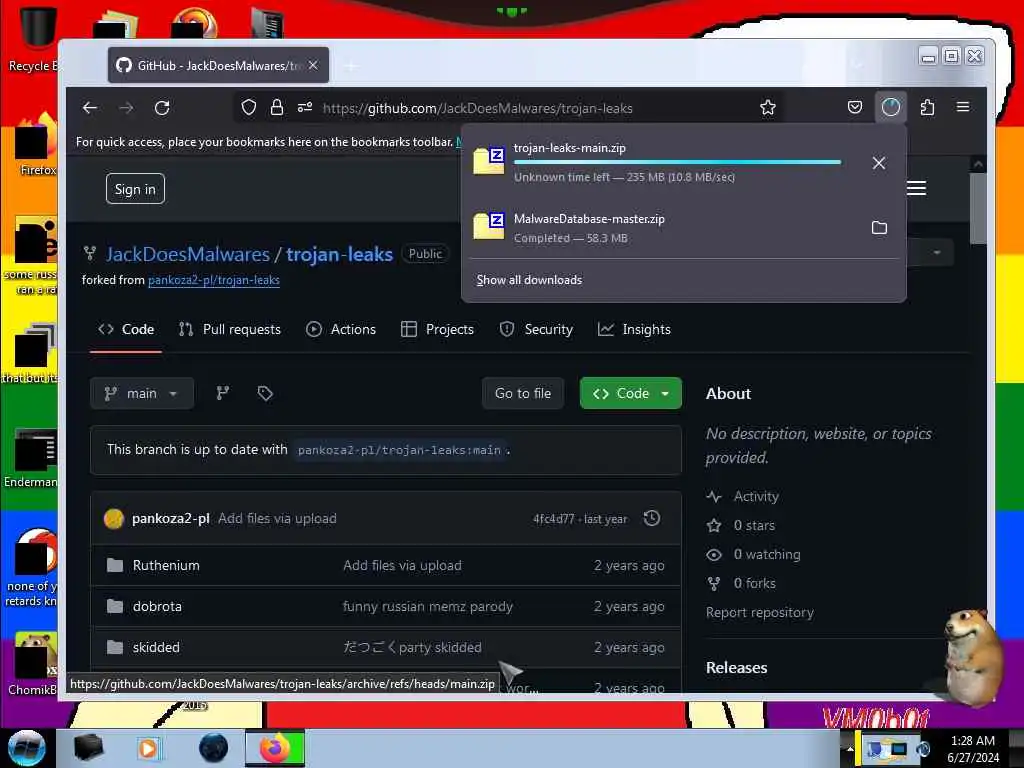Open the dobrota folder

pyautogui.click(x=157, y=607)
